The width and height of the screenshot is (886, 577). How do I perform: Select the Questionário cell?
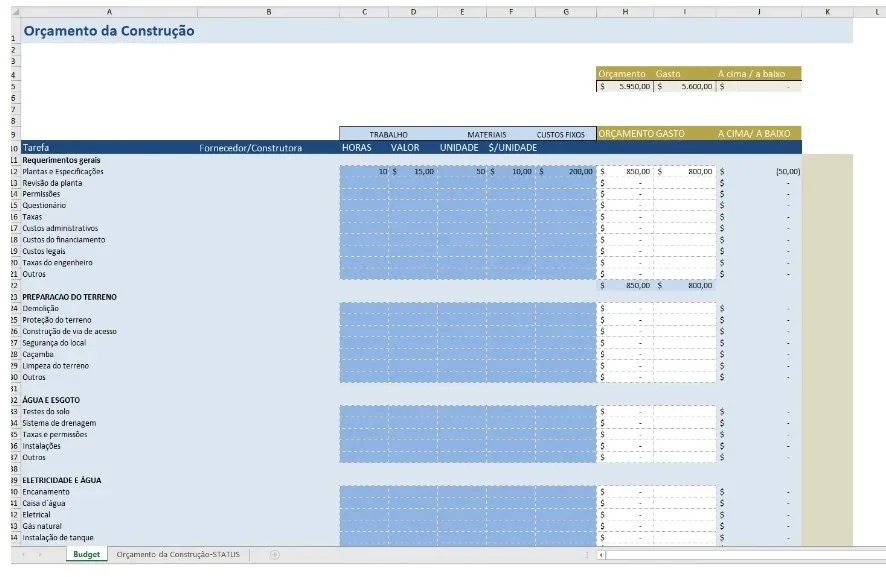[44, 205]
